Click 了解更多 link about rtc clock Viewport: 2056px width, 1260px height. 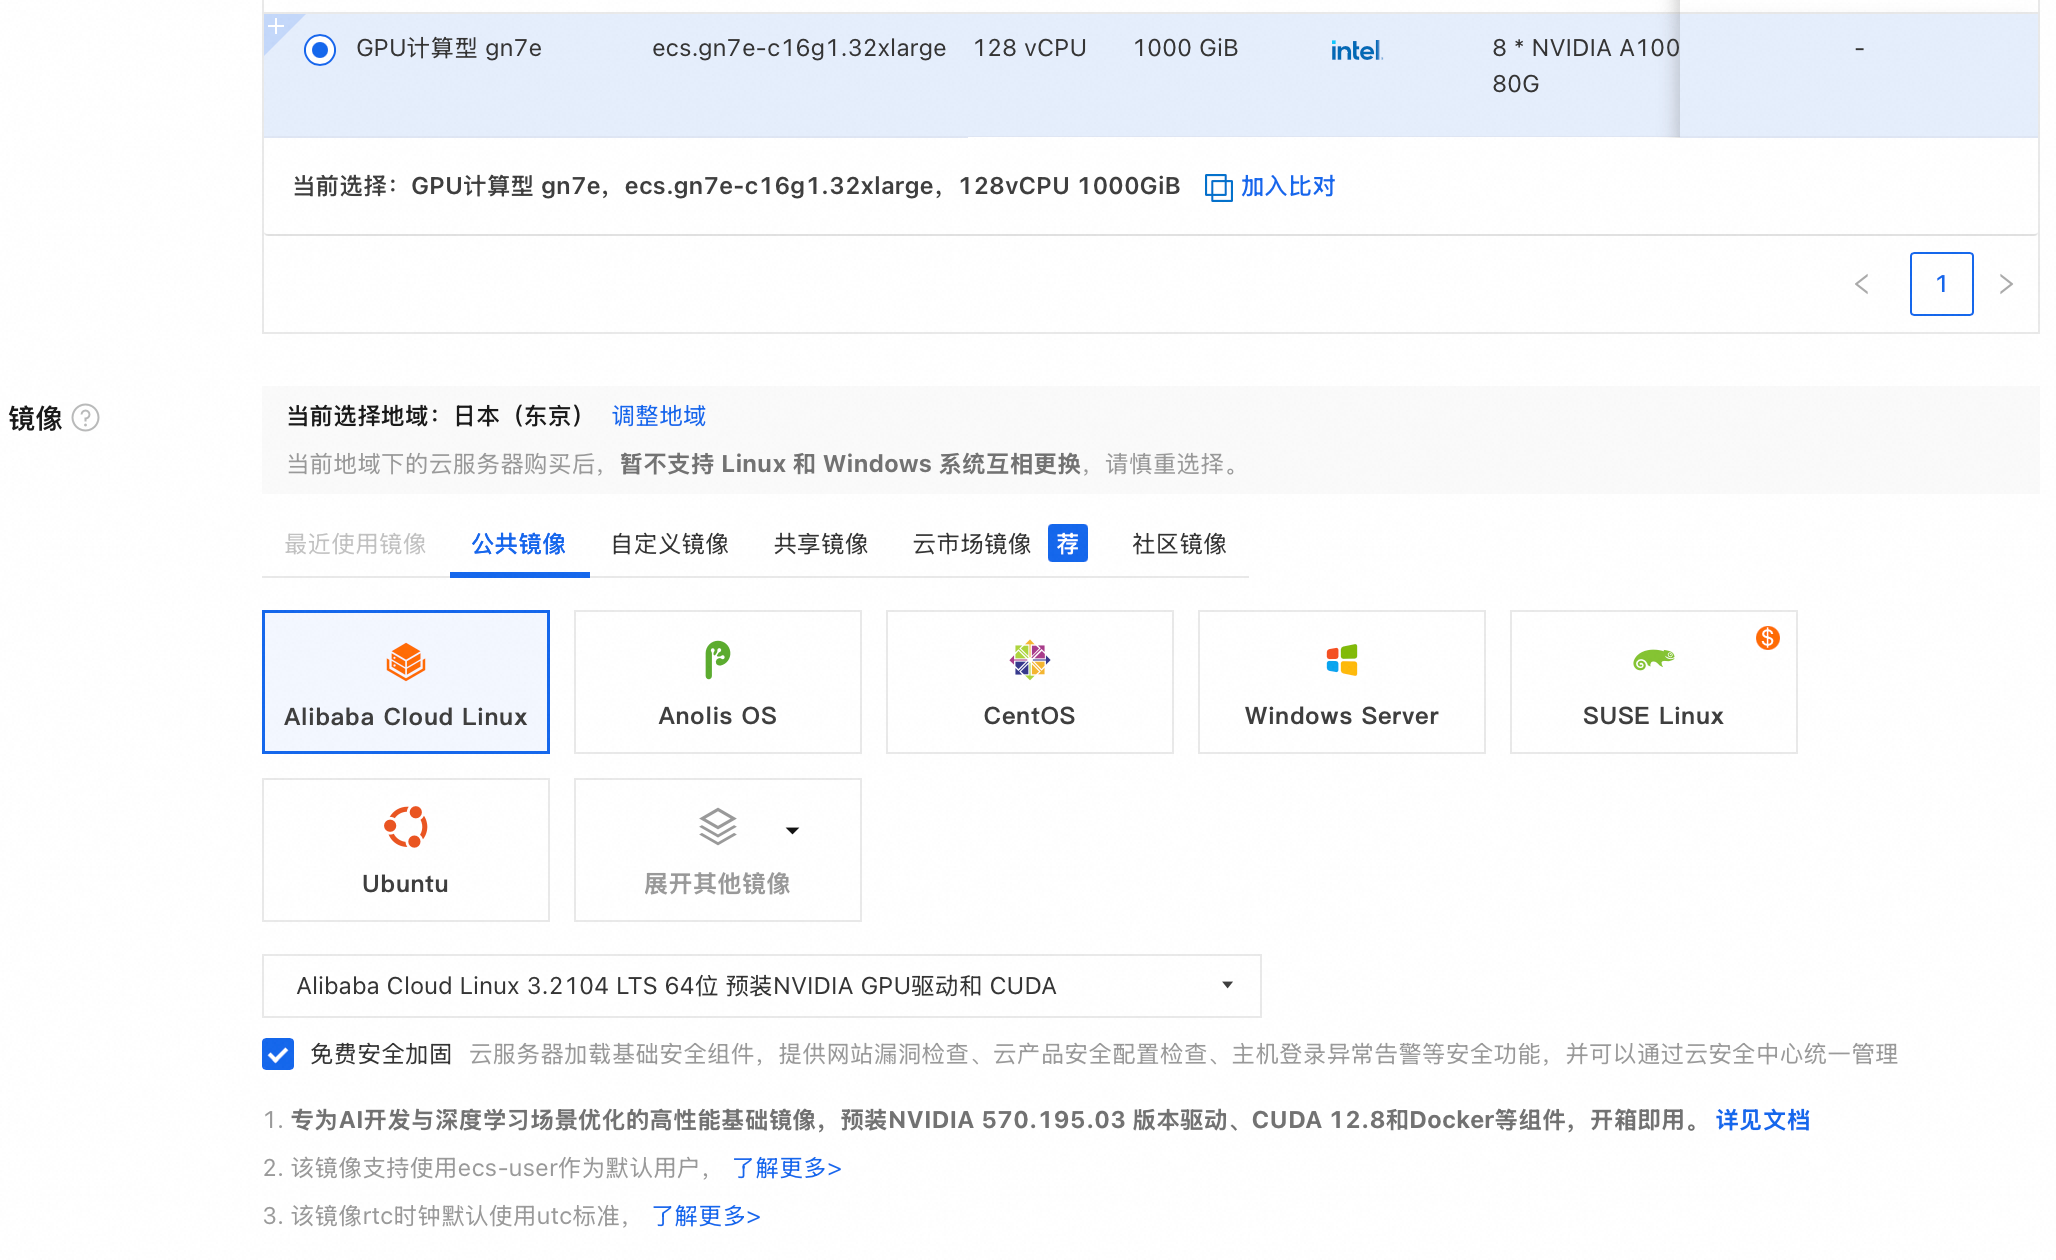coord(706,1216)
